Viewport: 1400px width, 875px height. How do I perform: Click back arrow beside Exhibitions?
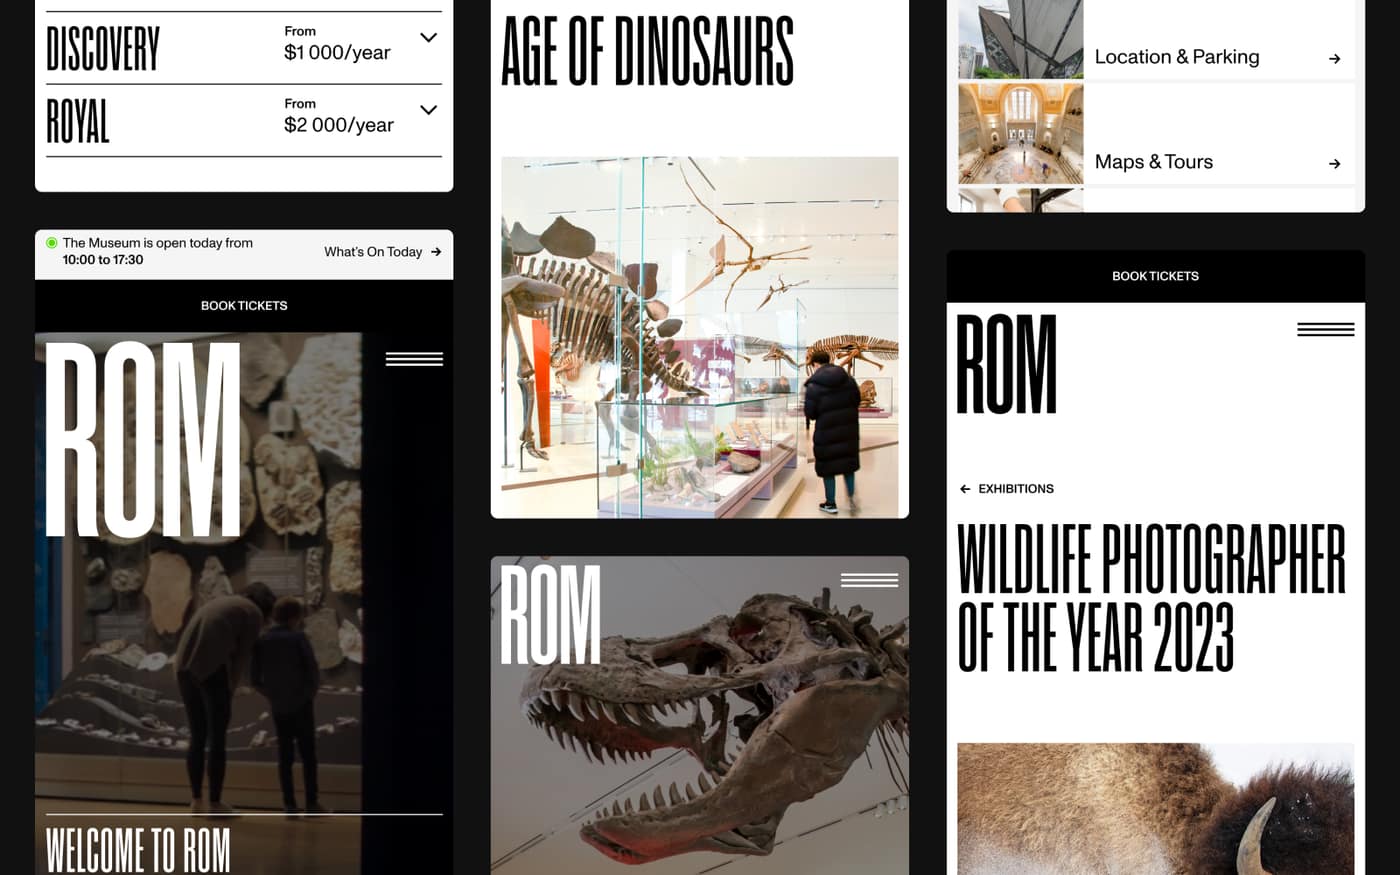[x=965, y=489]
